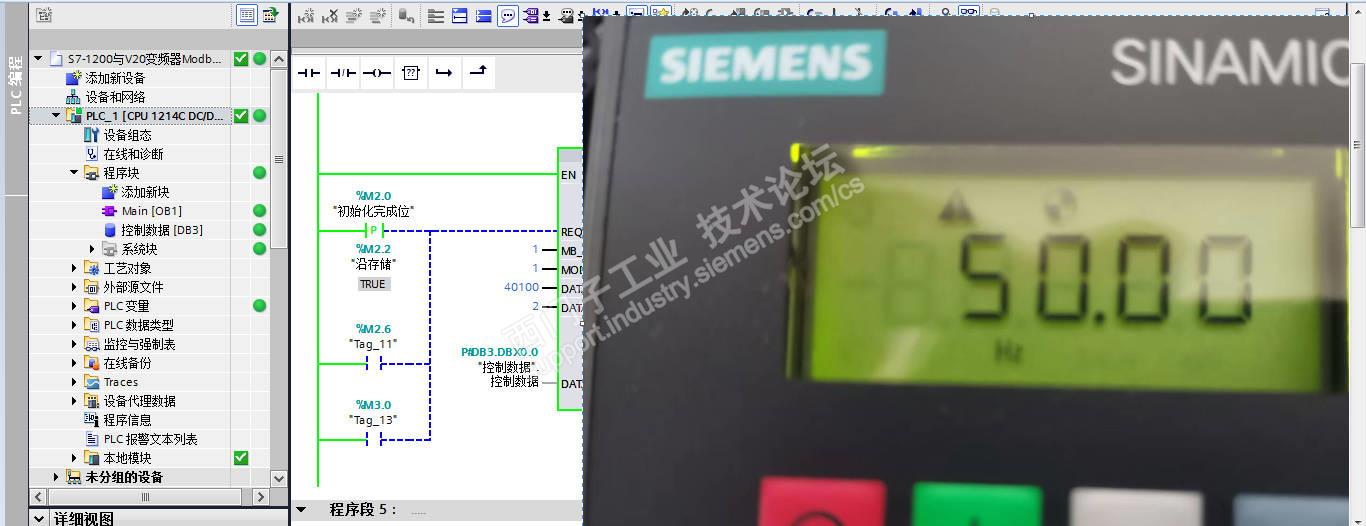
Task: Select the %M3.0 "Tag_13" contact
Action: (x=373, y=439)
